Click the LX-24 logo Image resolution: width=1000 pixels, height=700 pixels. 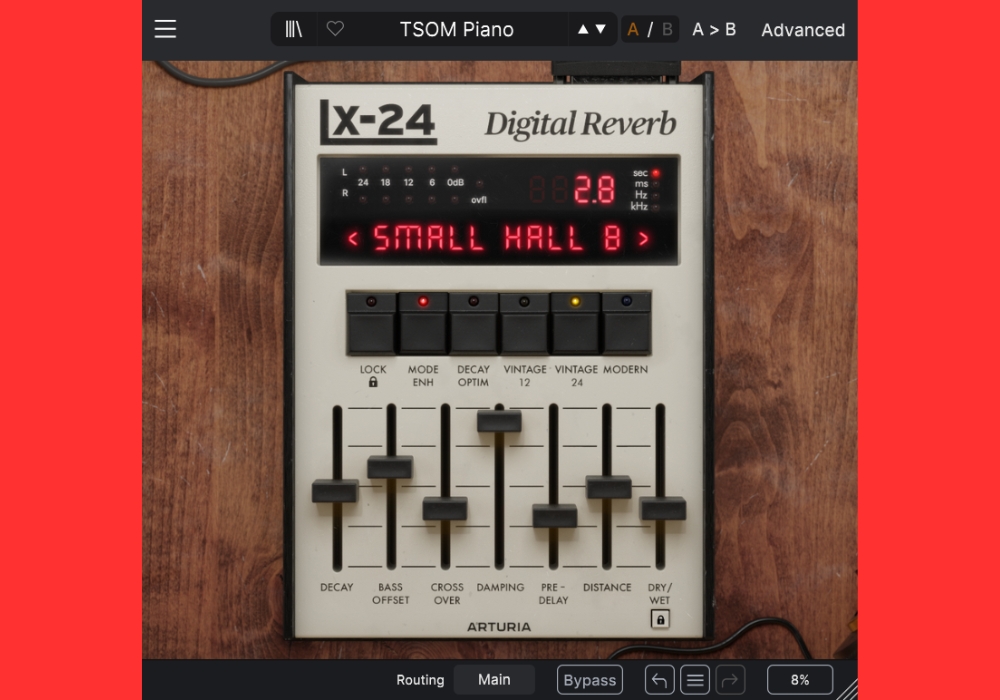[x=378, y=122]
